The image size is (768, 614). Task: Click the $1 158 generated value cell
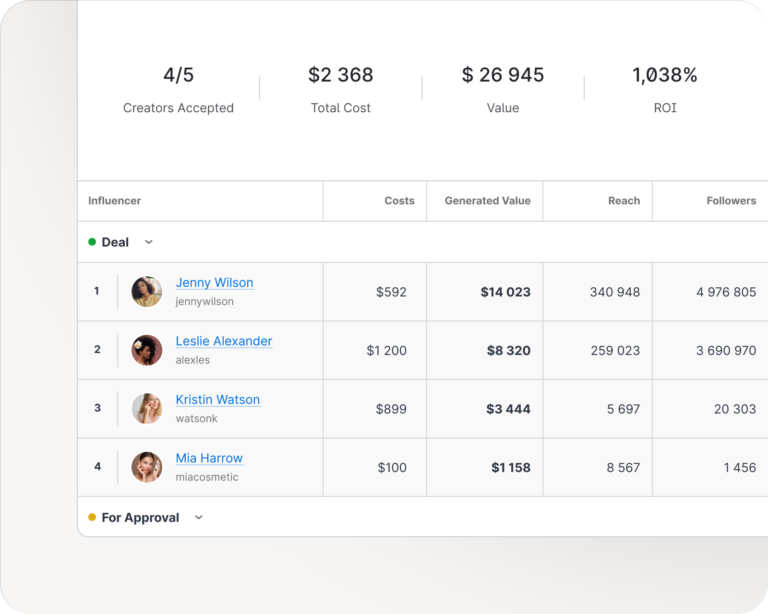coord(511,468)
